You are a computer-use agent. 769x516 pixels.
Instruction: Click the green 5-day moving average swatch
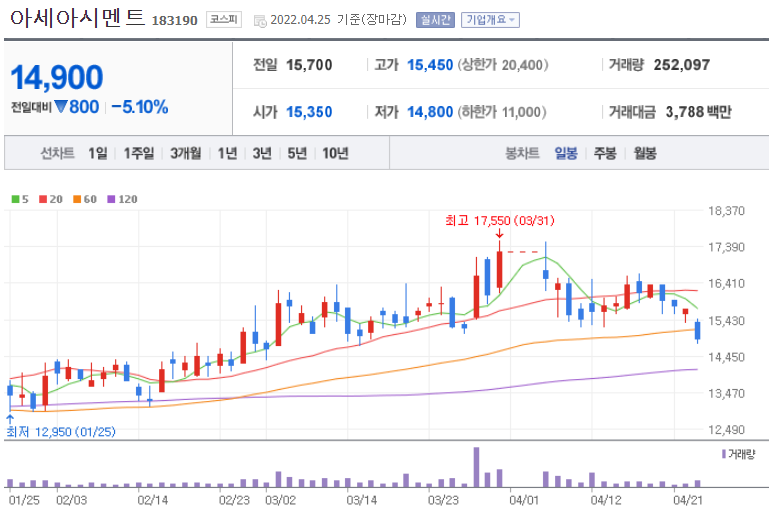point(15,199)
